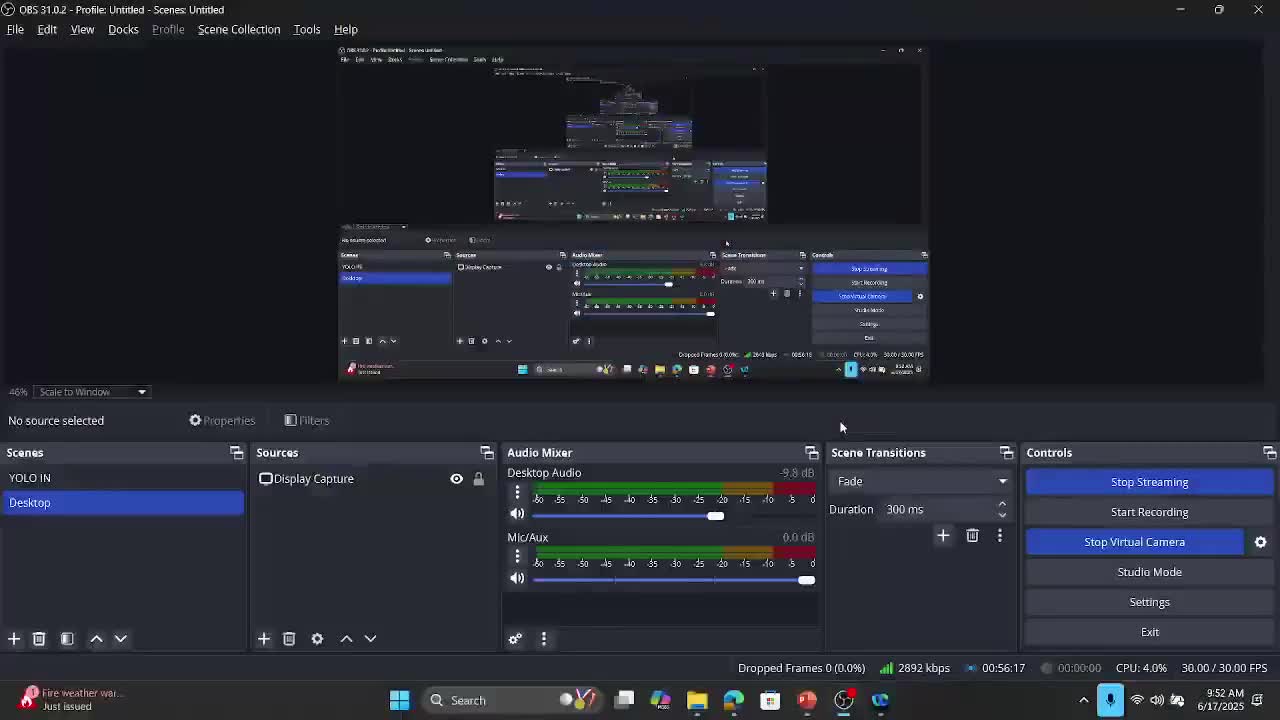This screenshot has height=720, width=1280.
Task: Undock the Audio Mixer panel
Action: coord(812,453)
